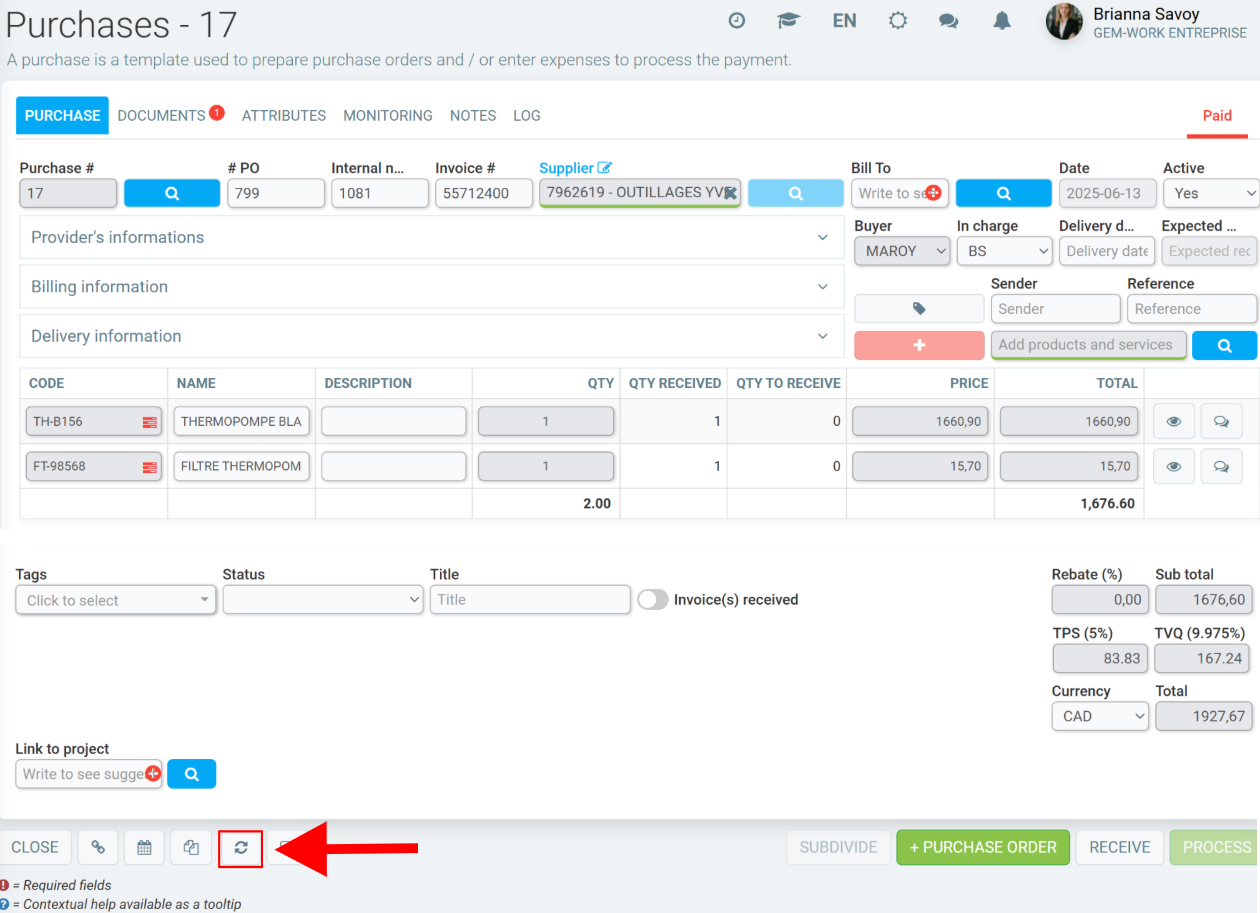Click the Invoice # input field
The width and height of the screenshot is (1260, 913).
point(484,193)
